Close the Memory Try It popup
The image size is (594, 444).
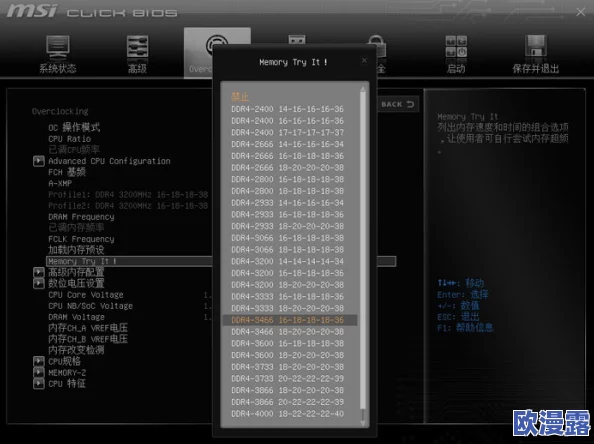(x=364, y=60)
